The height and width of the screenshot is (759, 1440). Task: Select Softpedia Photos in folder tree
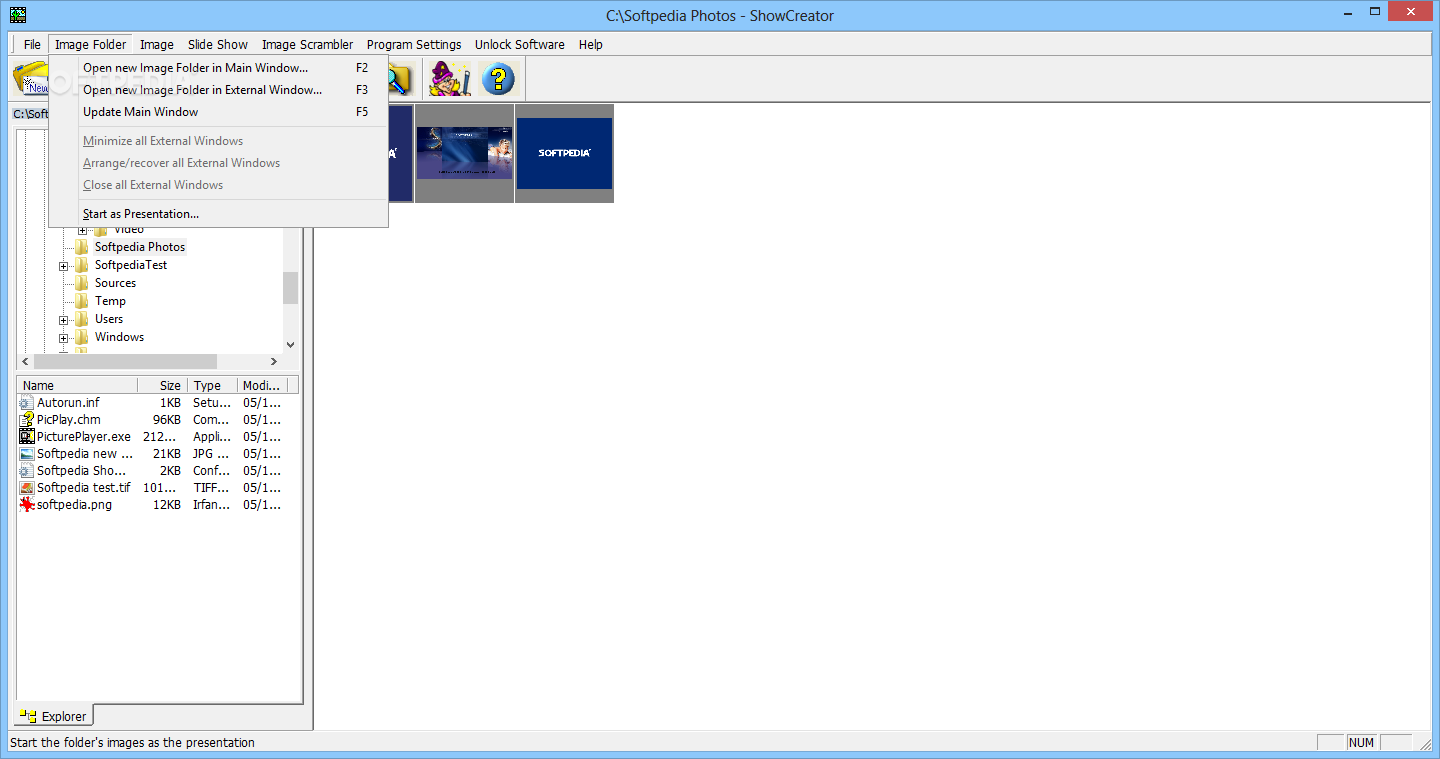click(x=140, y=247)
